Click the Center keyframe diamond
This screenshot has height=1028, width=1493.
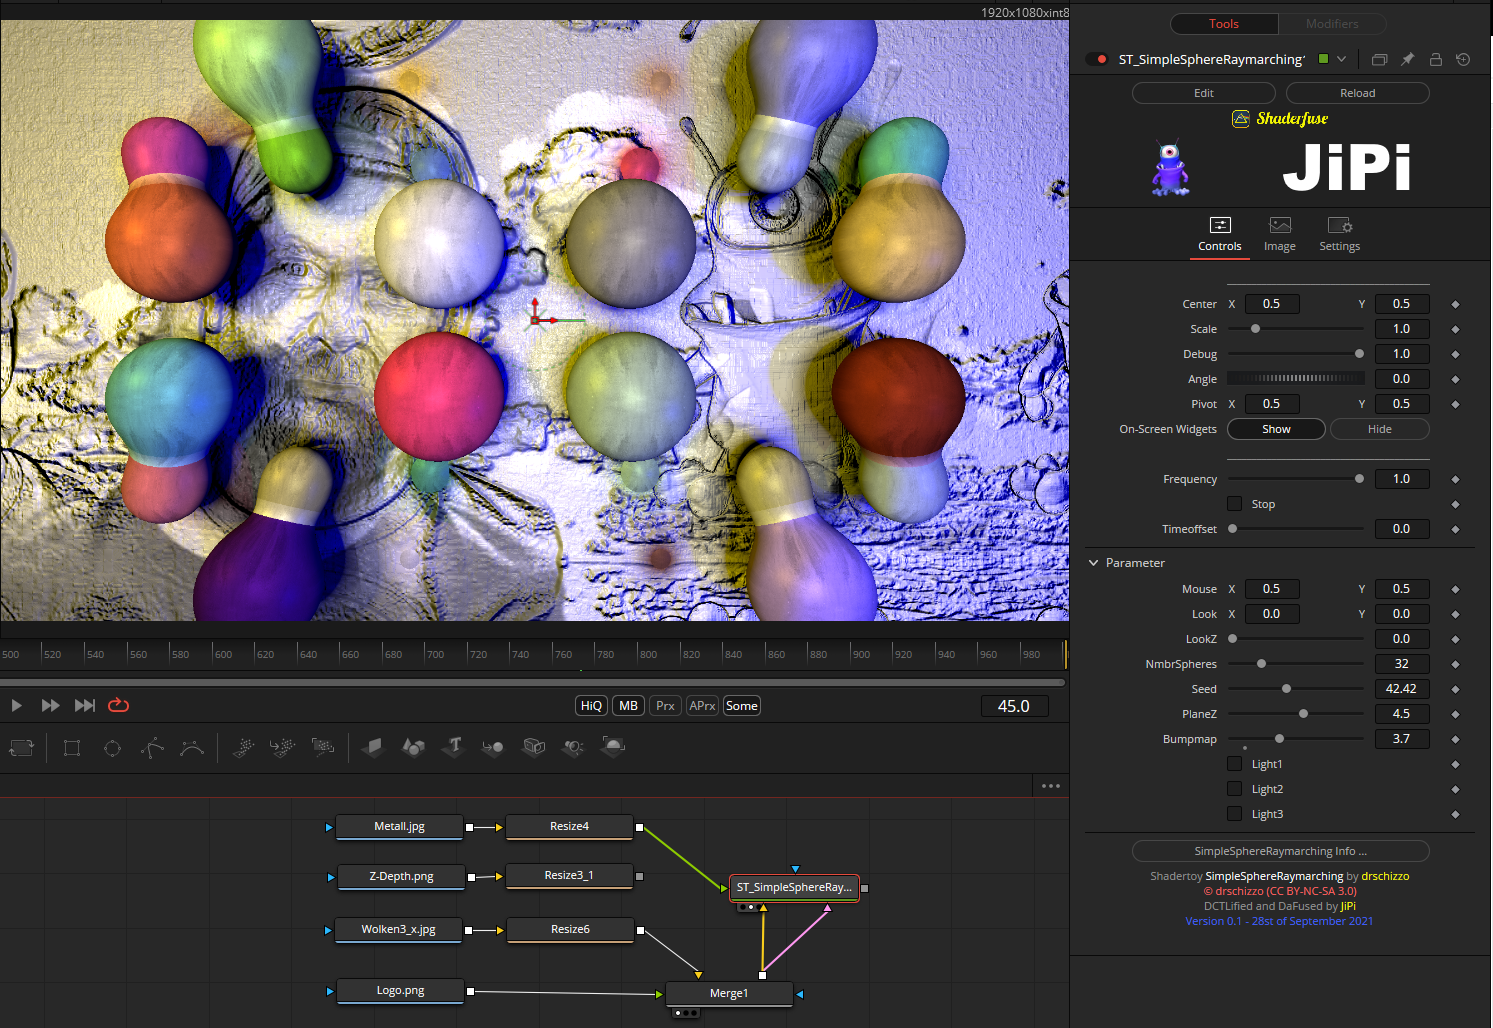tap(1455, 304)
